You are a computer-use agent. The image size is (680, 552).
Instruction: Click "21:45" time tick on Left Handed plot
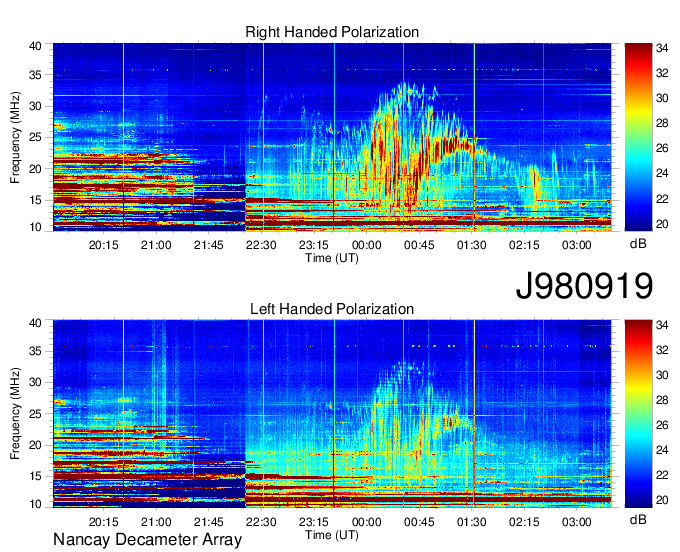click(209, 522)
